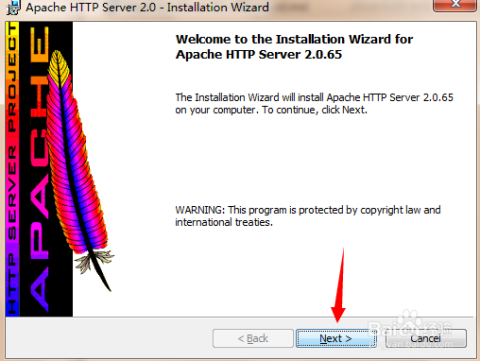Click the 'Apache HTTP Server 2.0 - Installation Wizard' title

tap(147, 7)
